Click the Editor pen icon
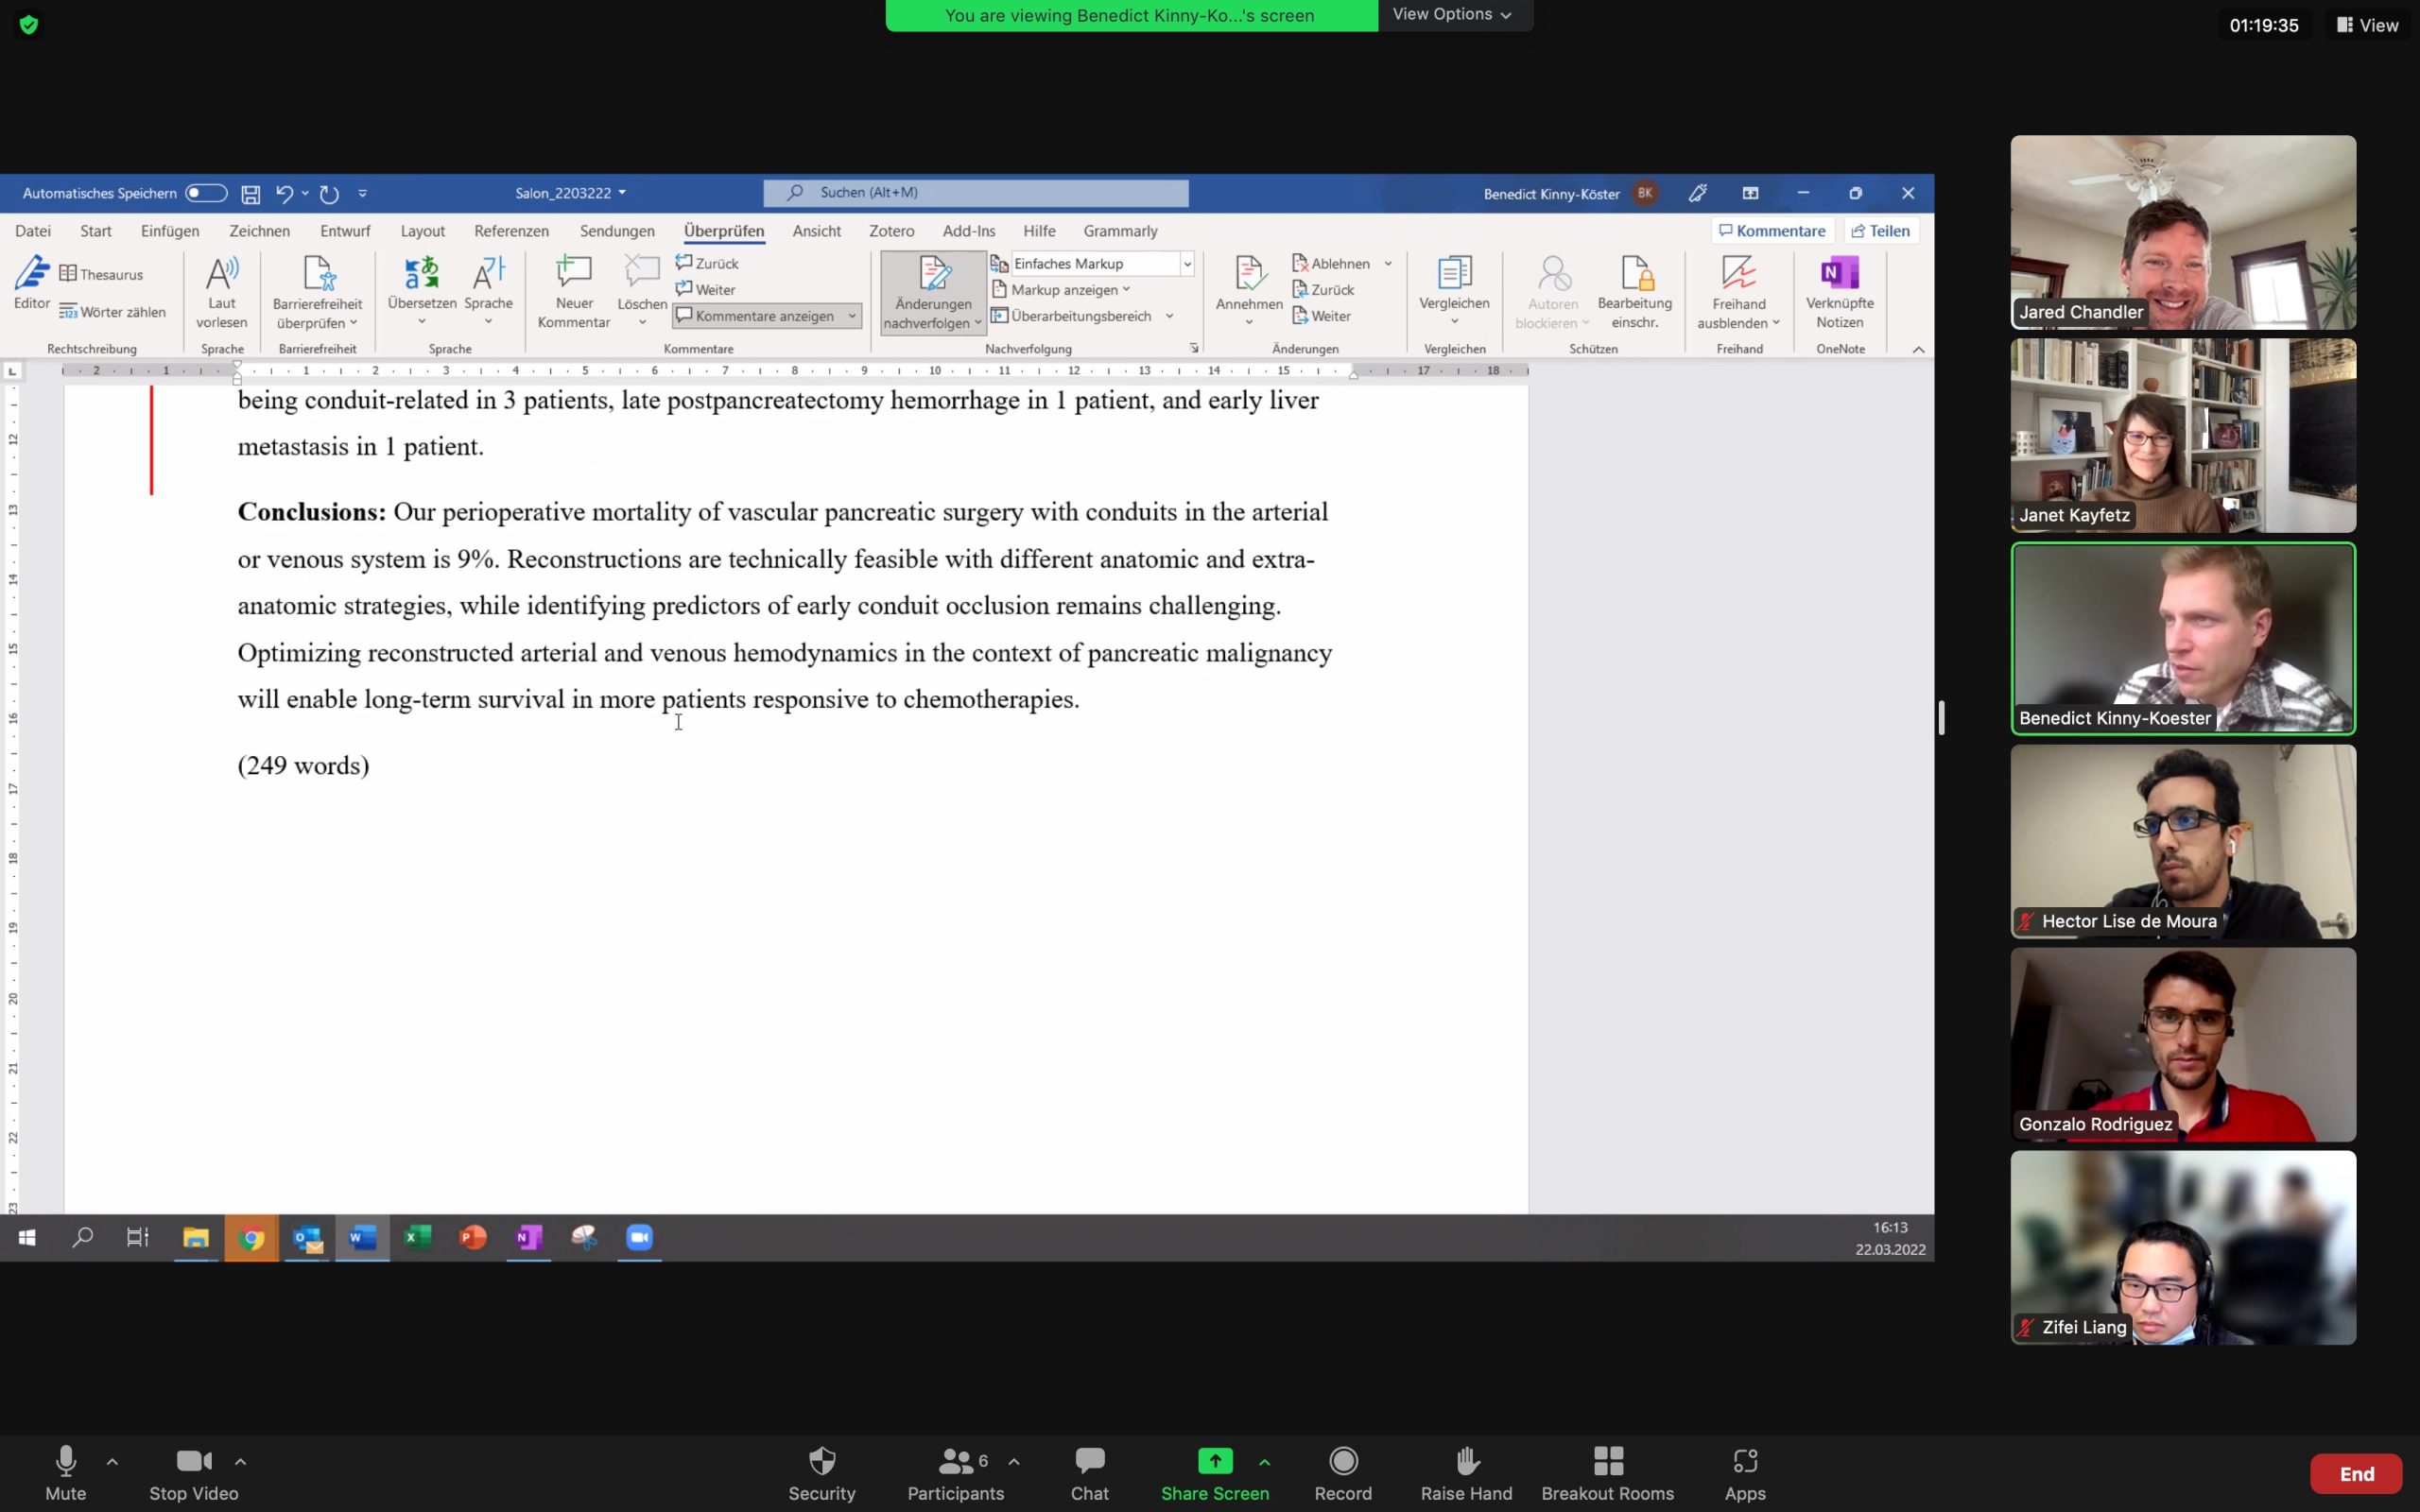The width and height of the screenshot is (2420, 1512). 31,273
